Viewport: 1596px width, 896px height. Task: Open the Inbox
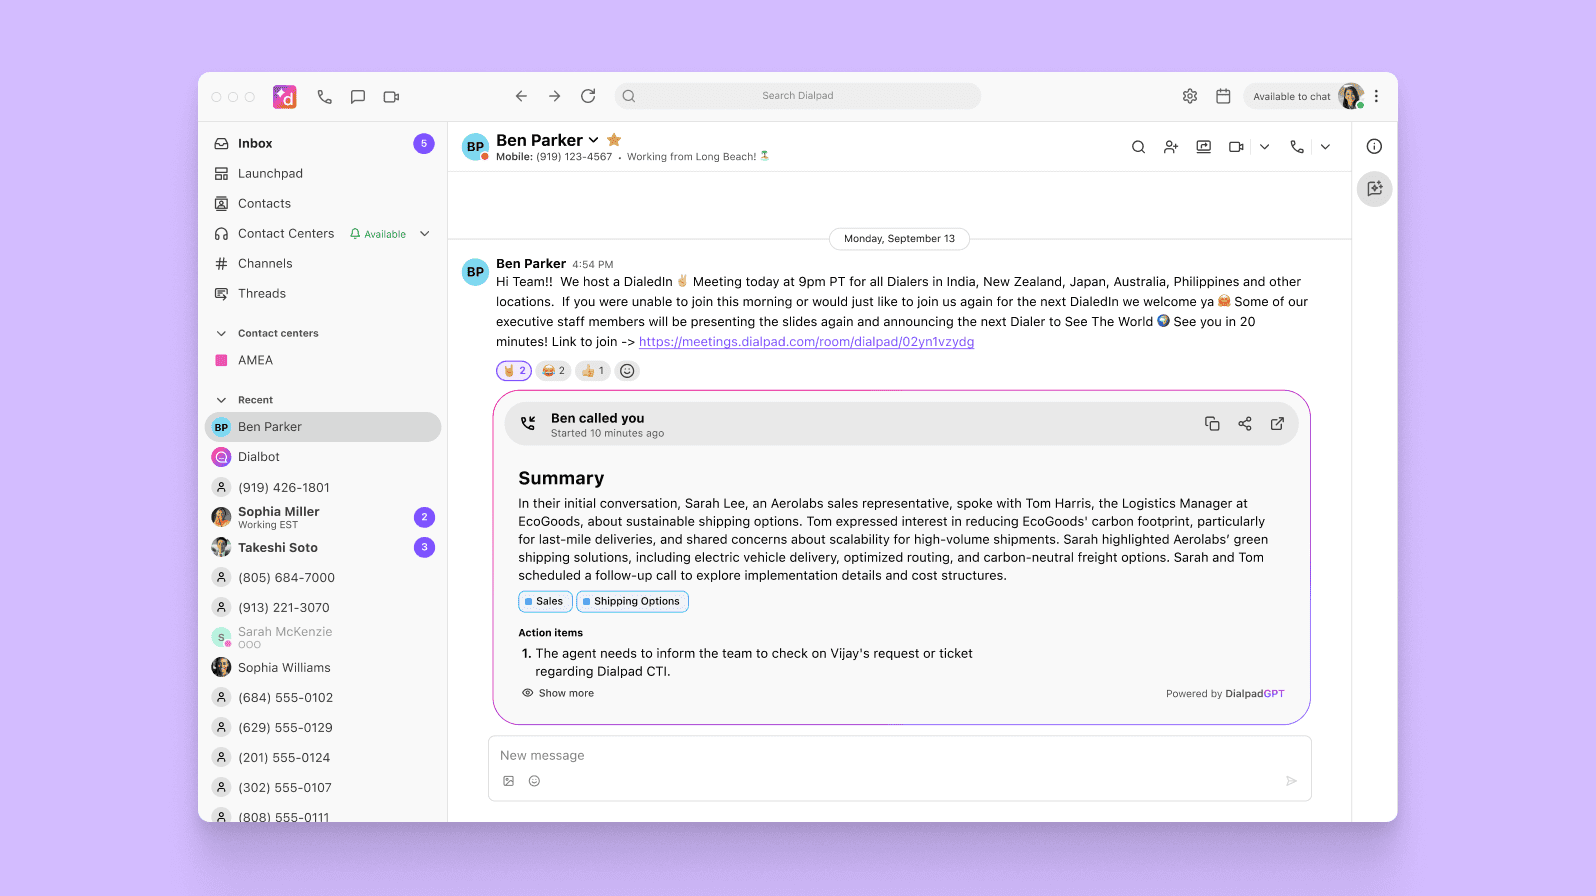[x=255, y=144]
